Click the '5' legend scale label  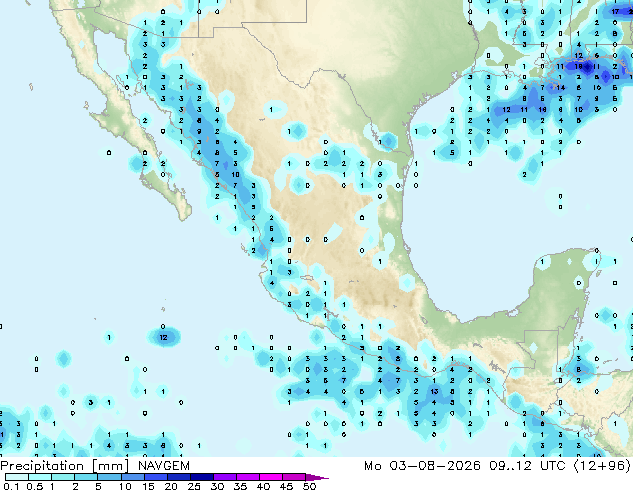point(98,486)
